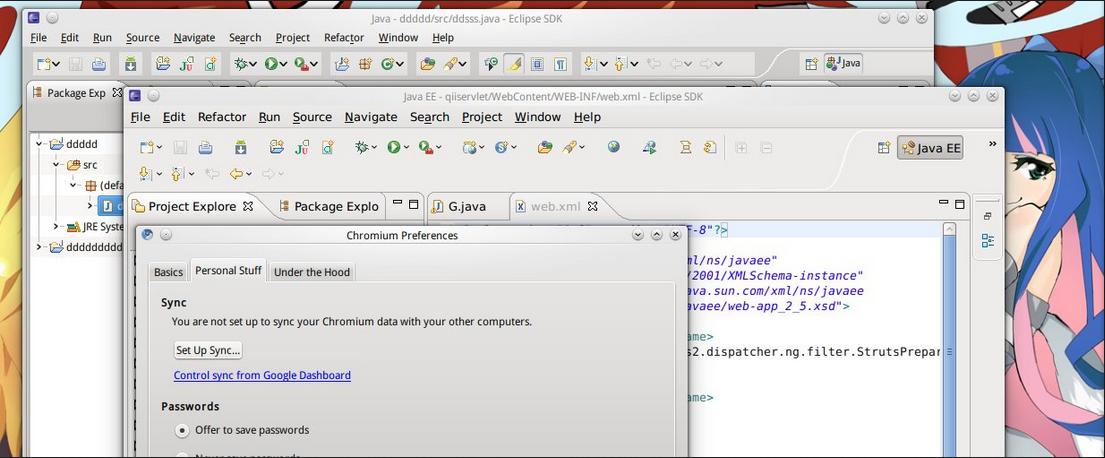Show more toolbar items via double chevron

[992, 144]
